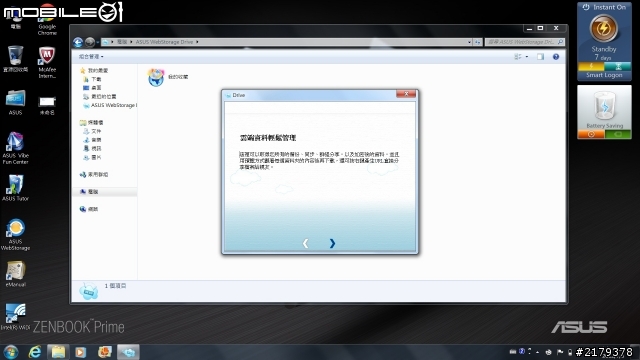Click the Explorer back arrow button

tap(78, 42)
